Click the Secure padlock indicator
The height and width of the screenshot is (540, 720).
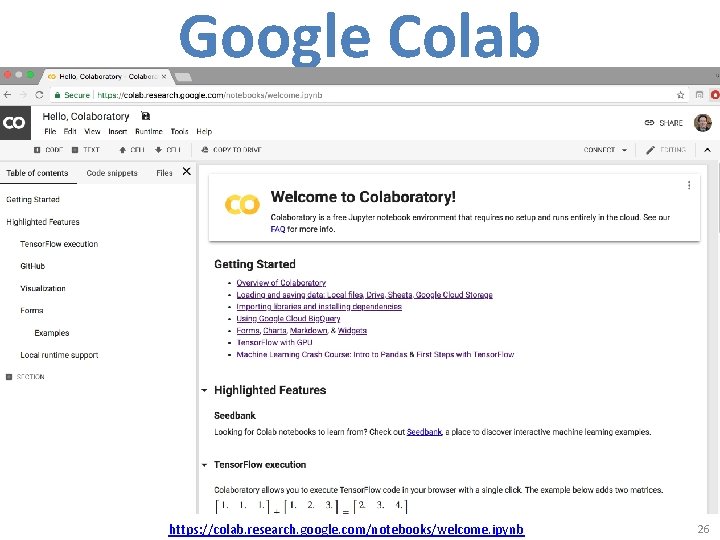(x=72, y=95)
